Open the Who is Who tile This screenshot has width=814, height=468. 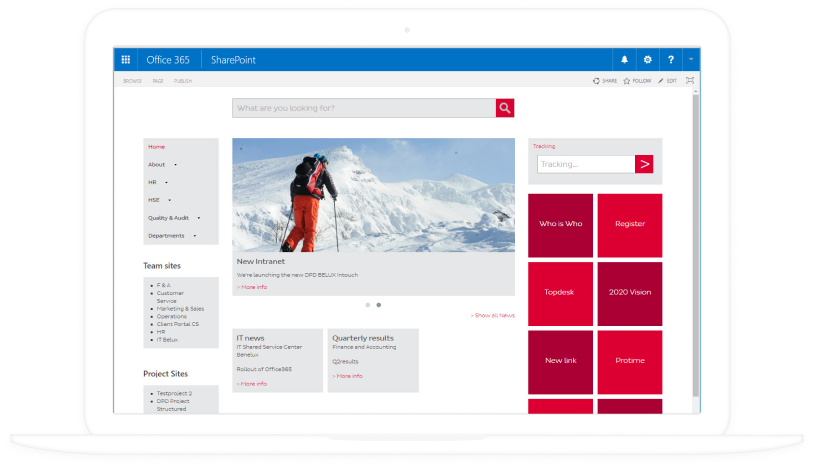tap(560, 225)
